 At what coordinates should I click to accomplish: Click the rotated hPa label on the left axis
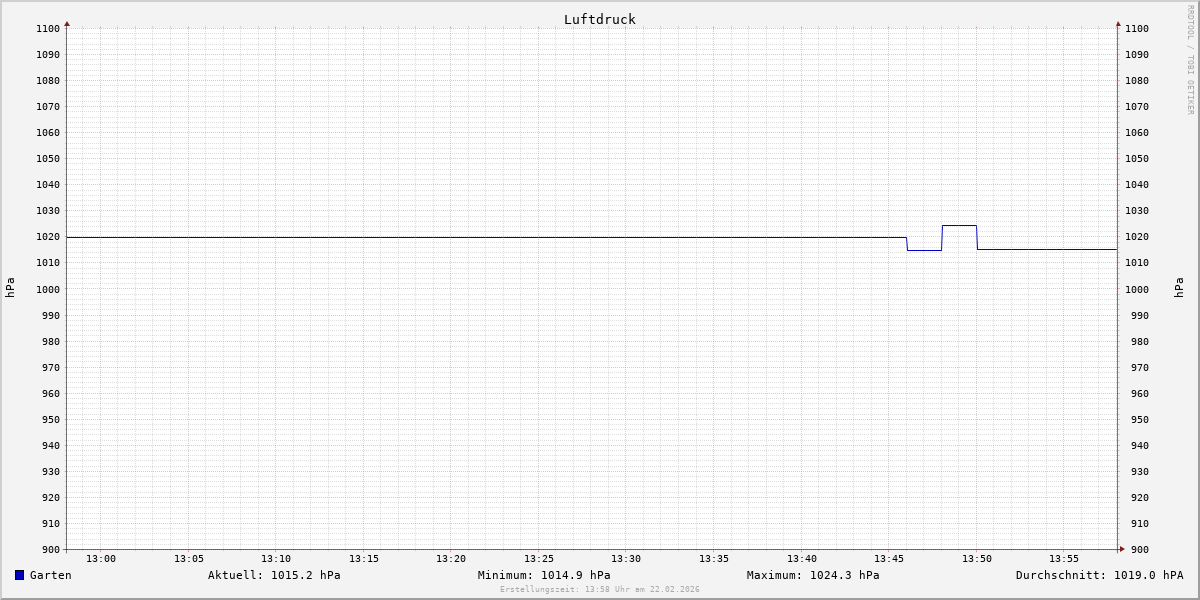coord(10,287)
